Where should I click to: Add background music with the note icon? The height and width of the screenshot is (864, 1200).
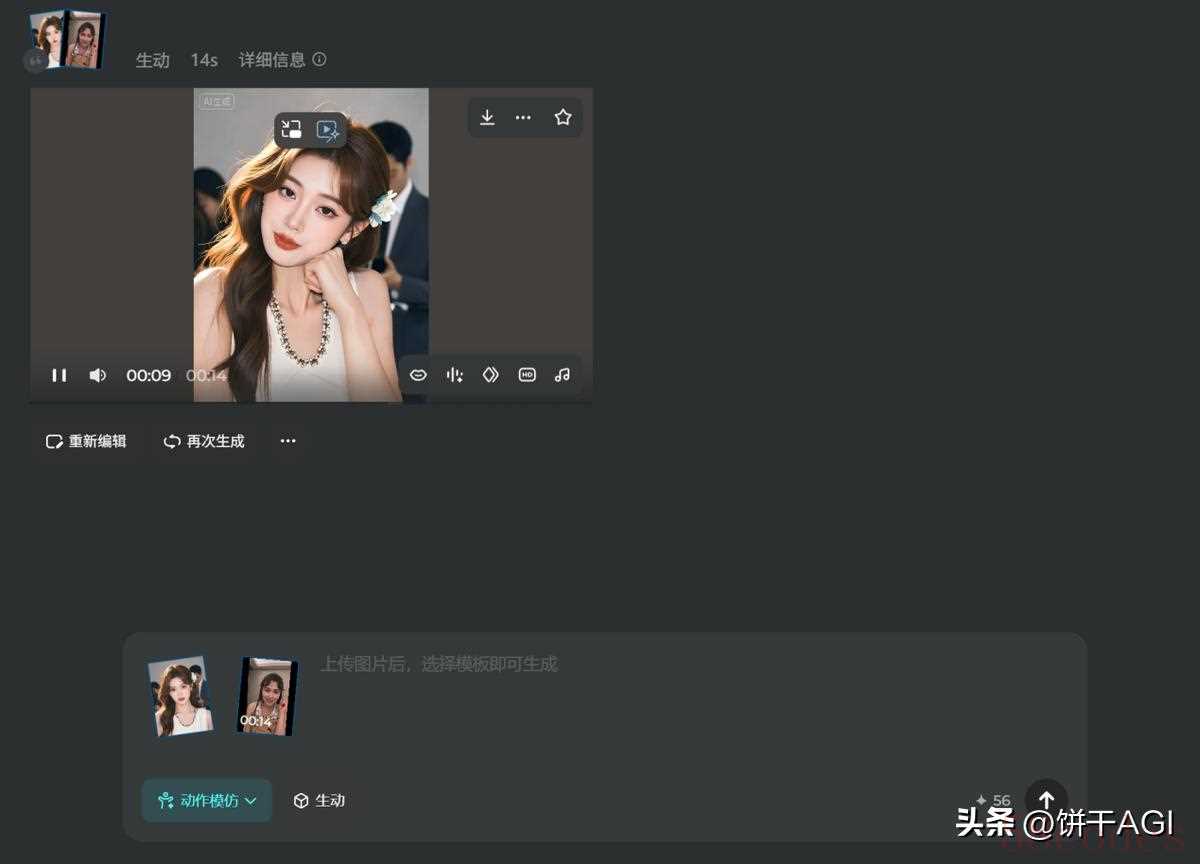coord(563,375)
